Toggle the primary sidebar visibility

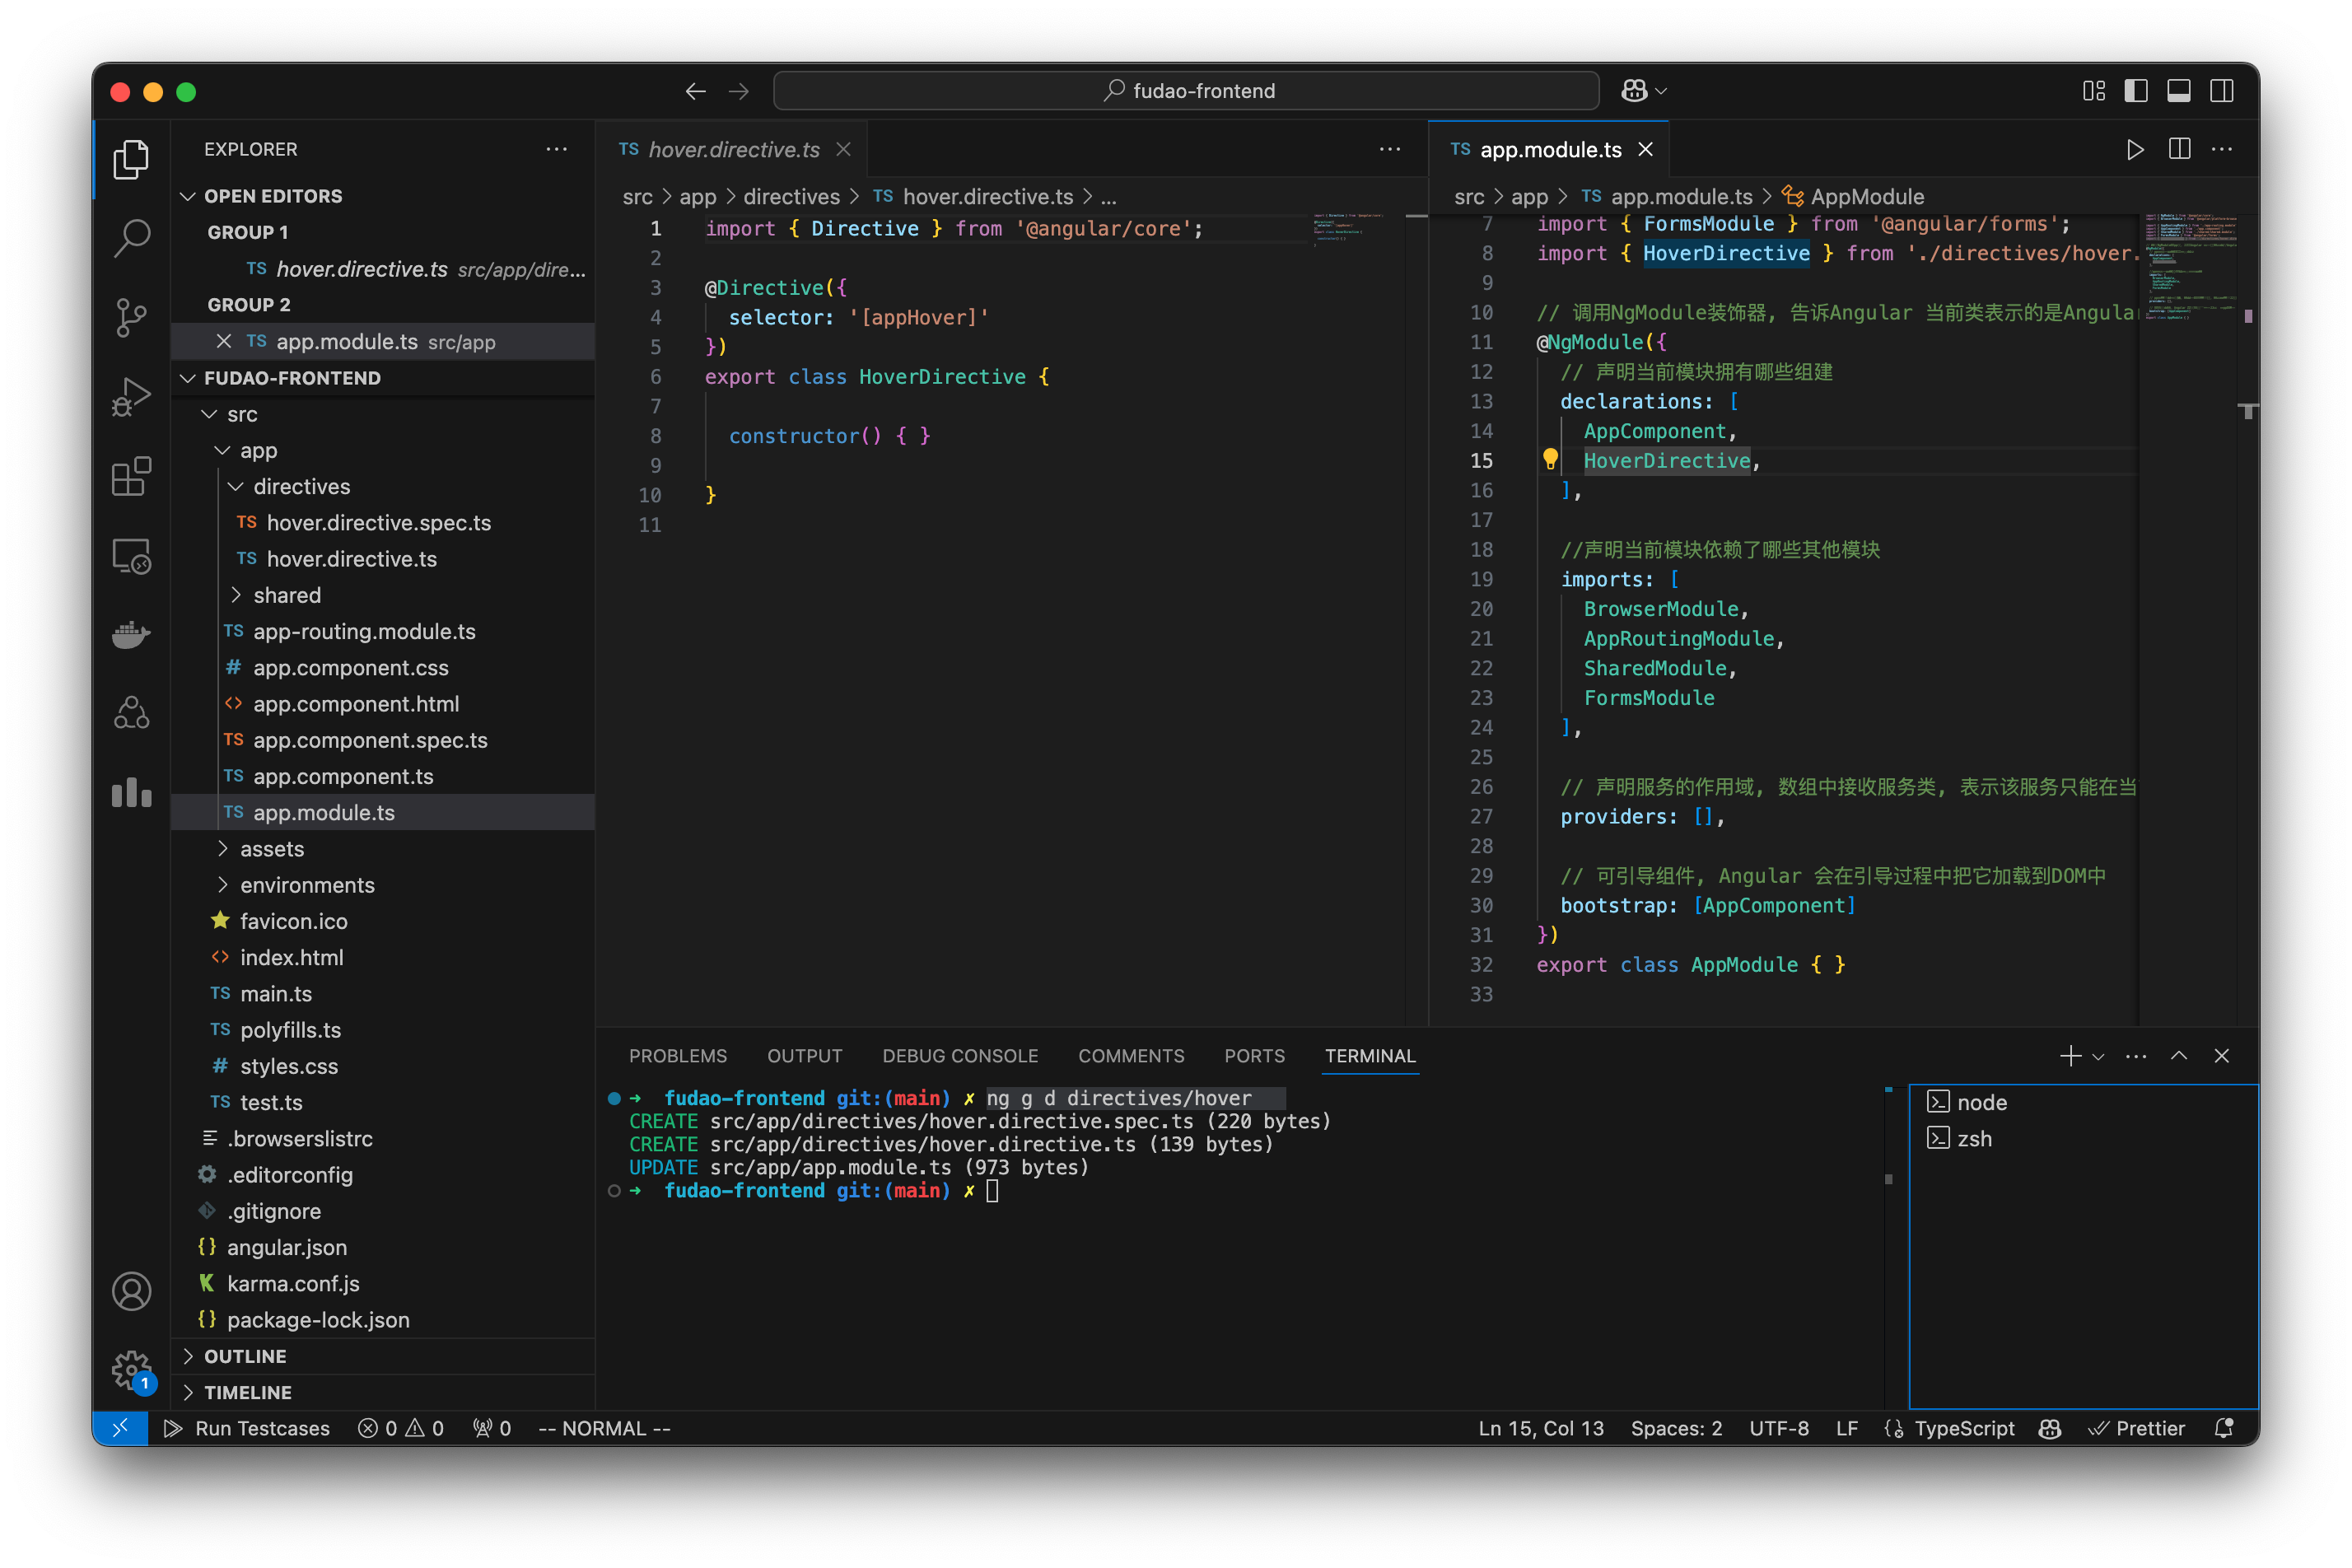coord(2135,90)
